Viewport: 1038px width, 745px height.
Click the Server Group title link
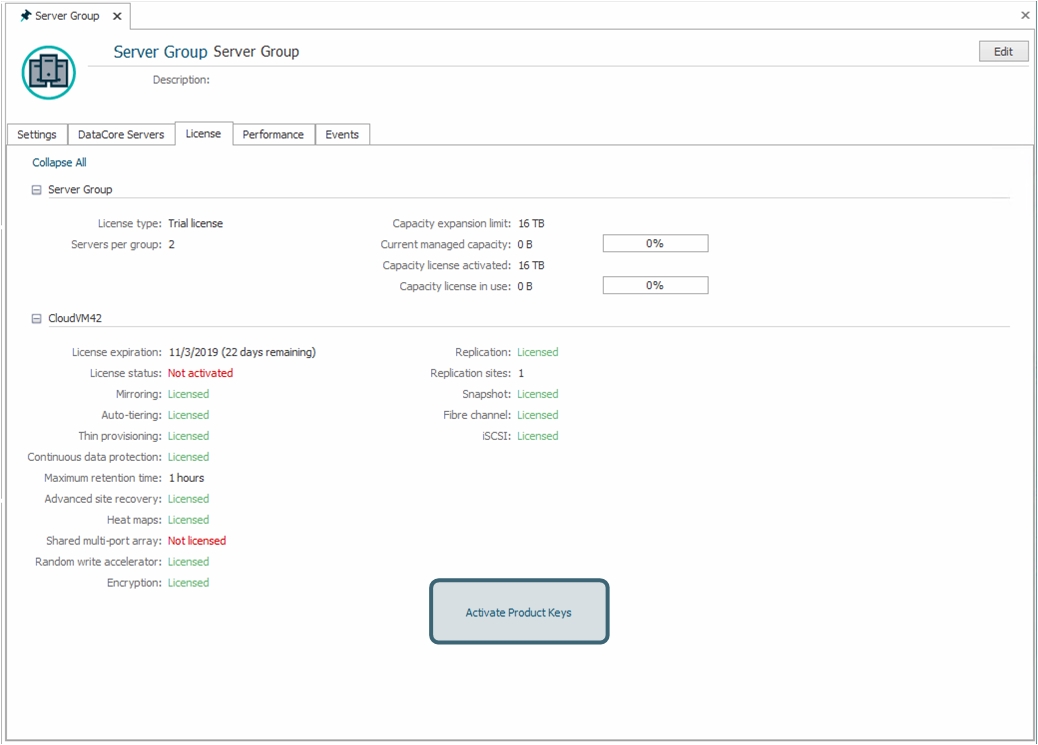click(160, 52)
